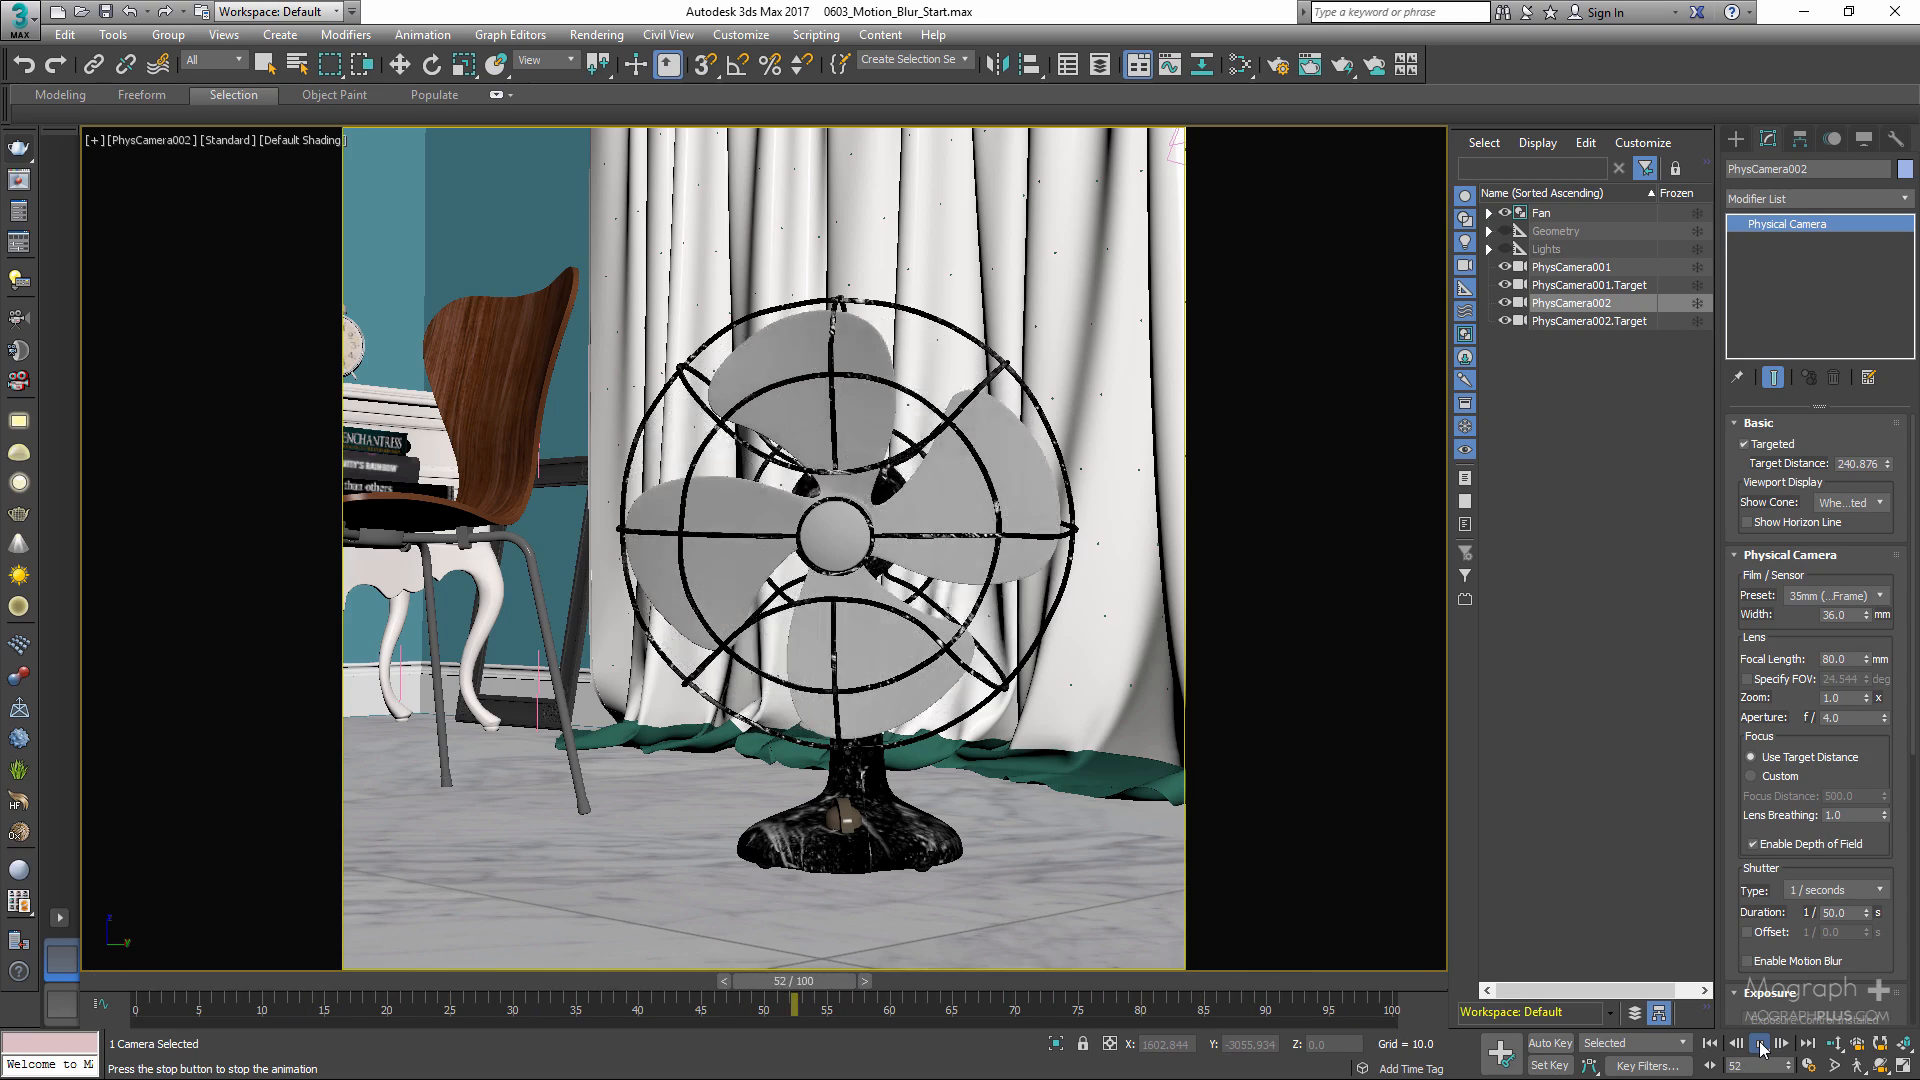
Task: Hide PhysCamera001 using its eye icon
Action: click(x=1504, y=267)
